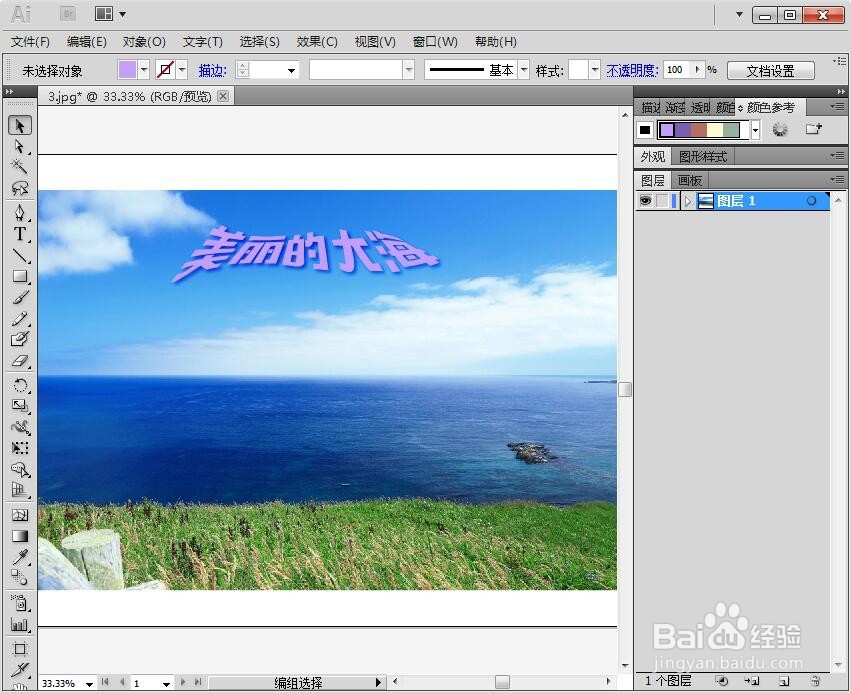Select the Perspective Grid tool

[x=20, y=490]
